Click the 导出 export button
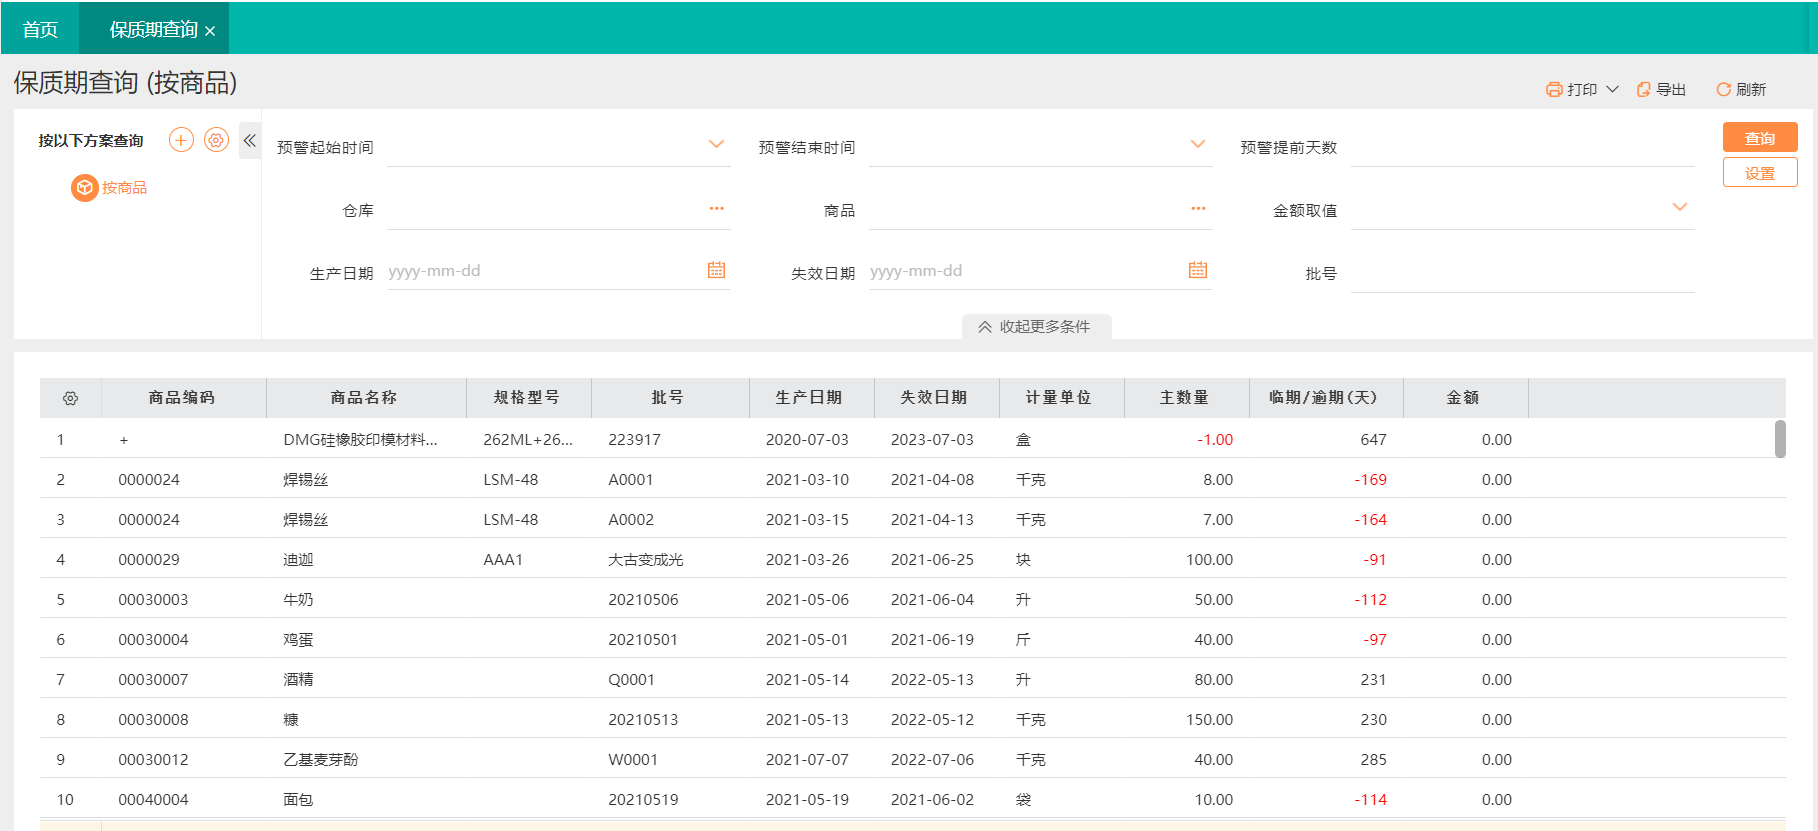 (x=1661, y=90)
